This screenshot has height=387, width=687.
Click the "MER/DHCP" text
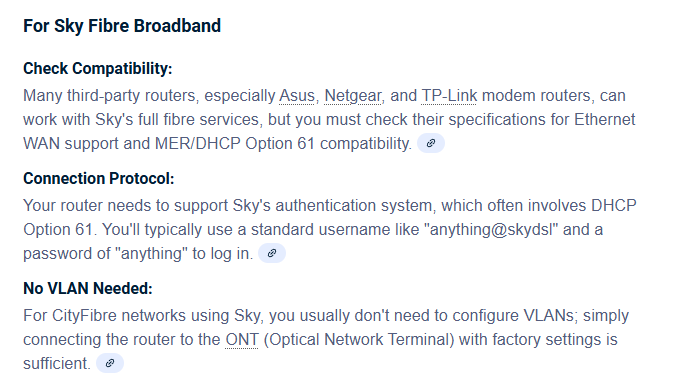coord(198,144)
